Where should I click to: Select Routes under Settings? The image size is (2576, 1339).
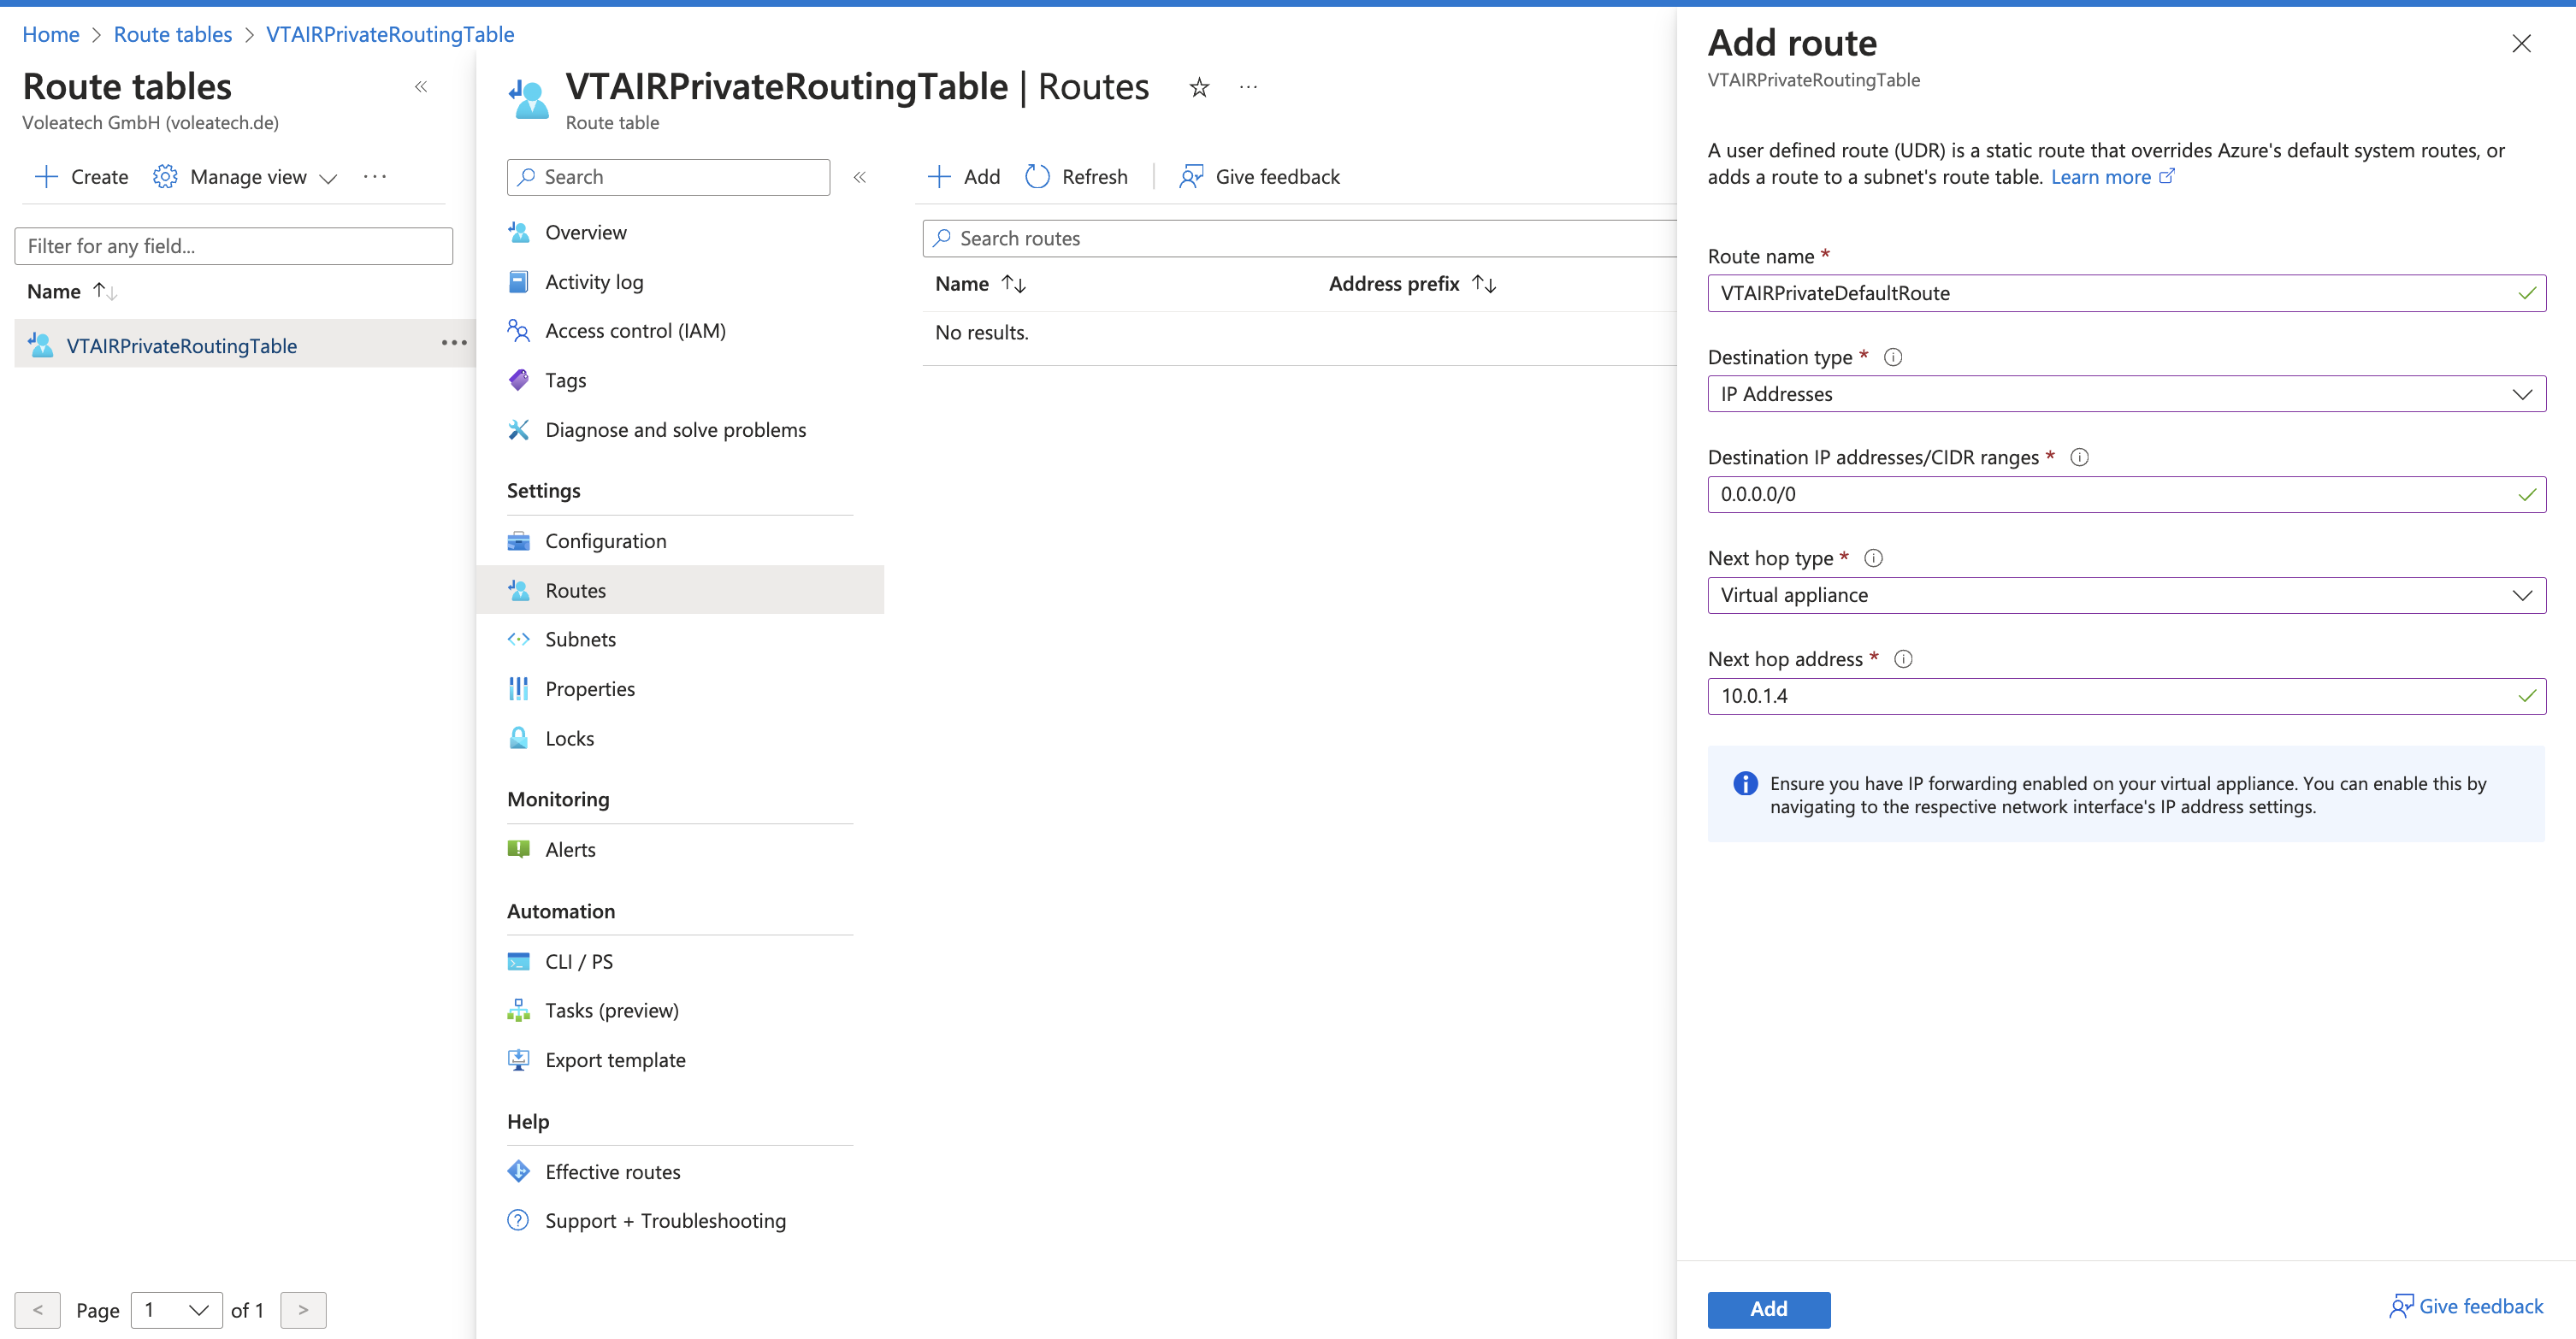[x=680, y=590]
